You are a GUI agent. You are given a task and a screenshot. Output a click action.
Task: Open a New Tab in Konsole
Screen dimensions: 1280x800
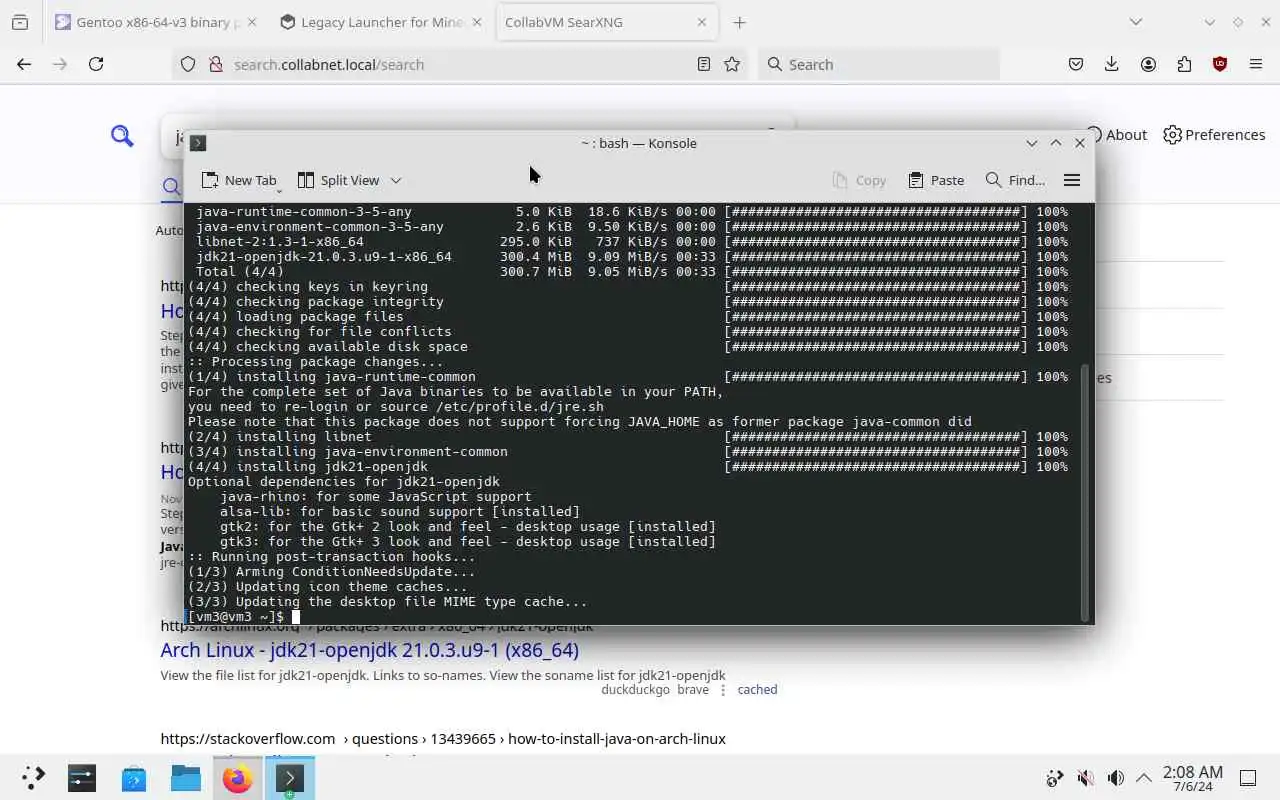tap(238, 180)
